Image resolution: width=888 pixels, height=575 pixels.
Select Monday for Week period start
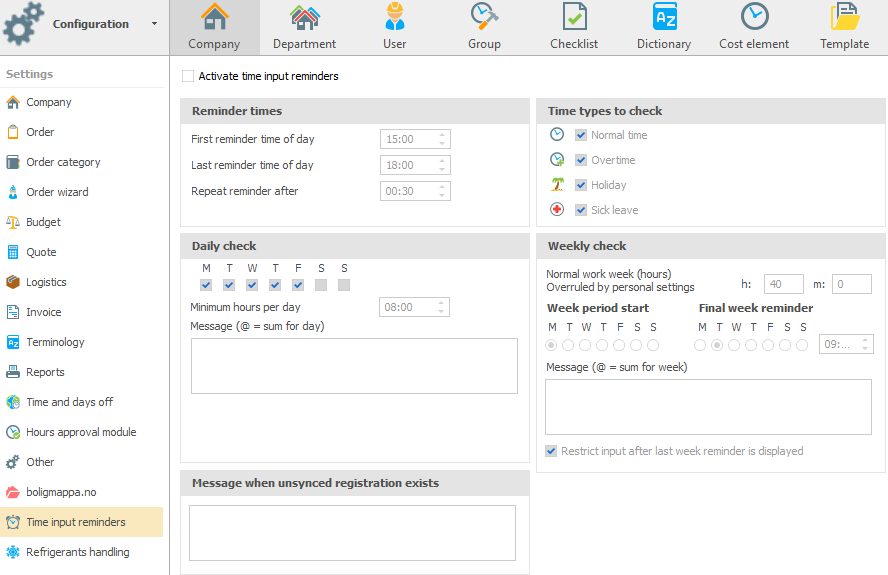pyautogui.click(x=551, y=345)
